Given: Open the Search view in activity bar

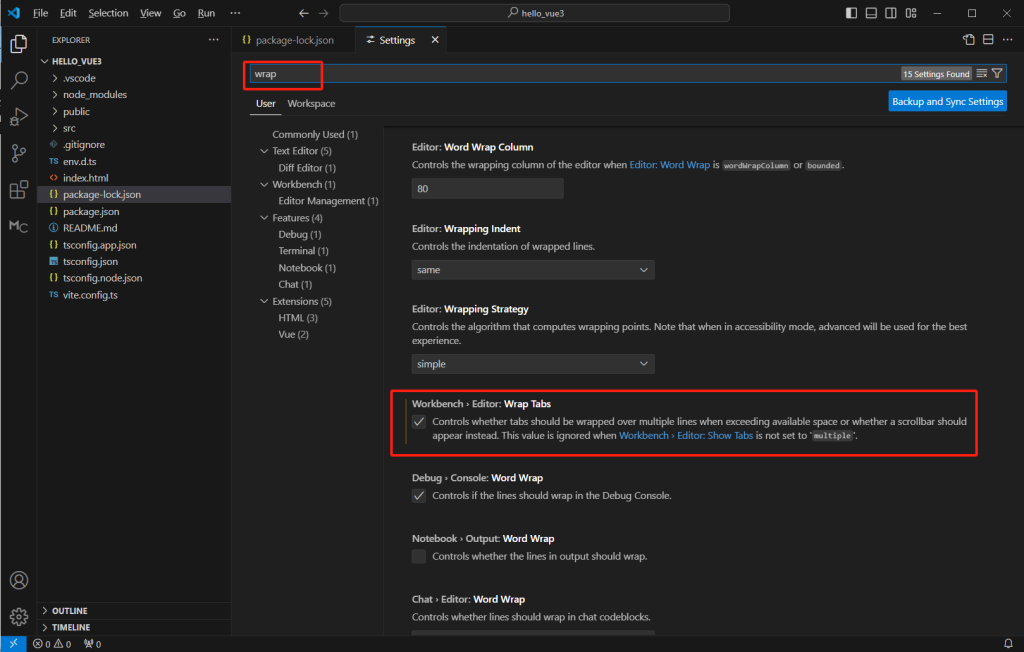Looking at the screenshot, I should [19, 80].
